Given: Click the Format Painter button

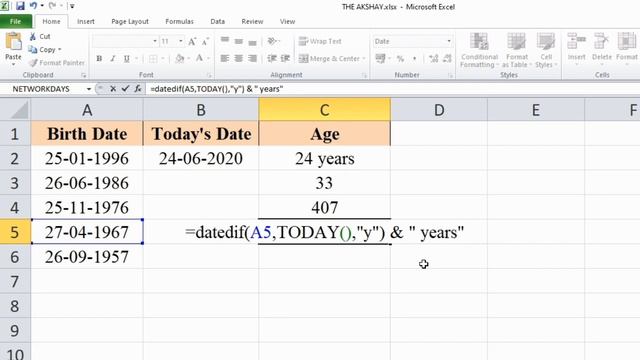Looking at the screenshot, I should tap(57, 63).
